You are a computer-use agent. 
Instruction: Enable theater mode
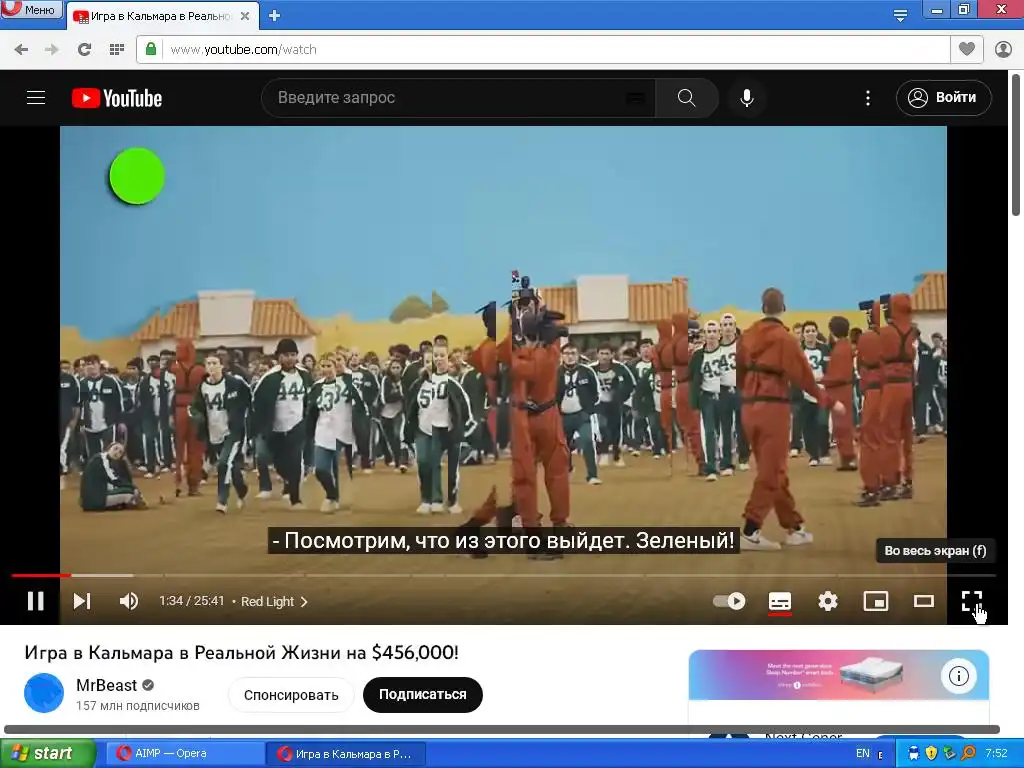pyautogui.click(x=923, y=601)
